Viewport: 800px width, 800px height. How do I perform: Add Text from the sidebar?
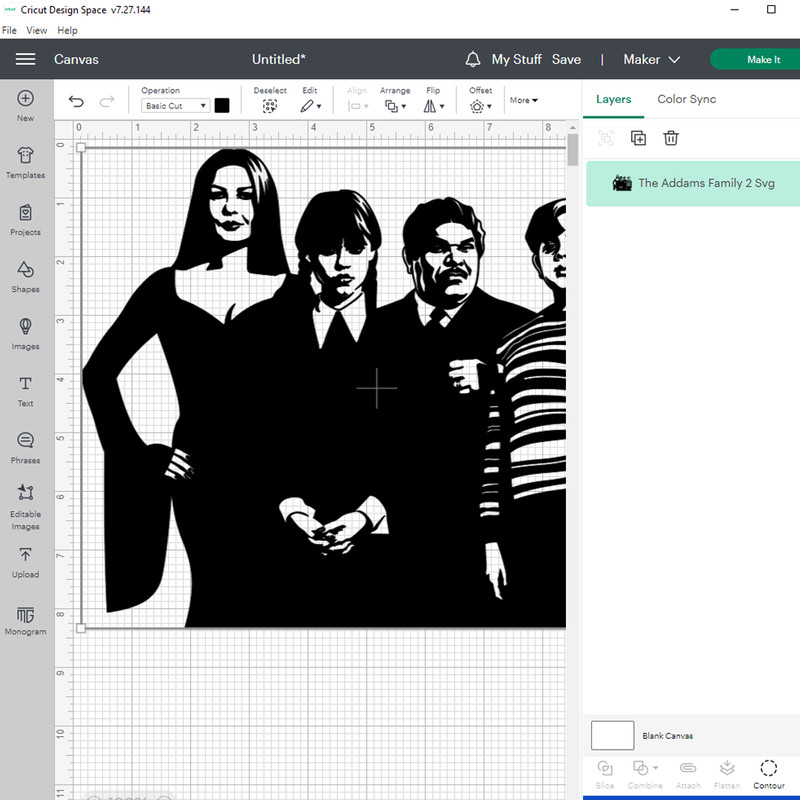25,390
